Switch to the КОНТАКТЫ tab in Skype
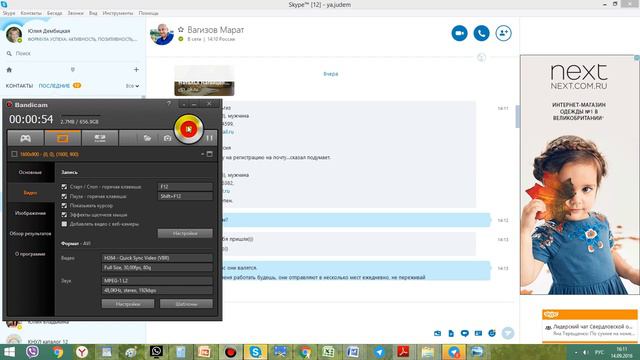 [x=19, y=86]
